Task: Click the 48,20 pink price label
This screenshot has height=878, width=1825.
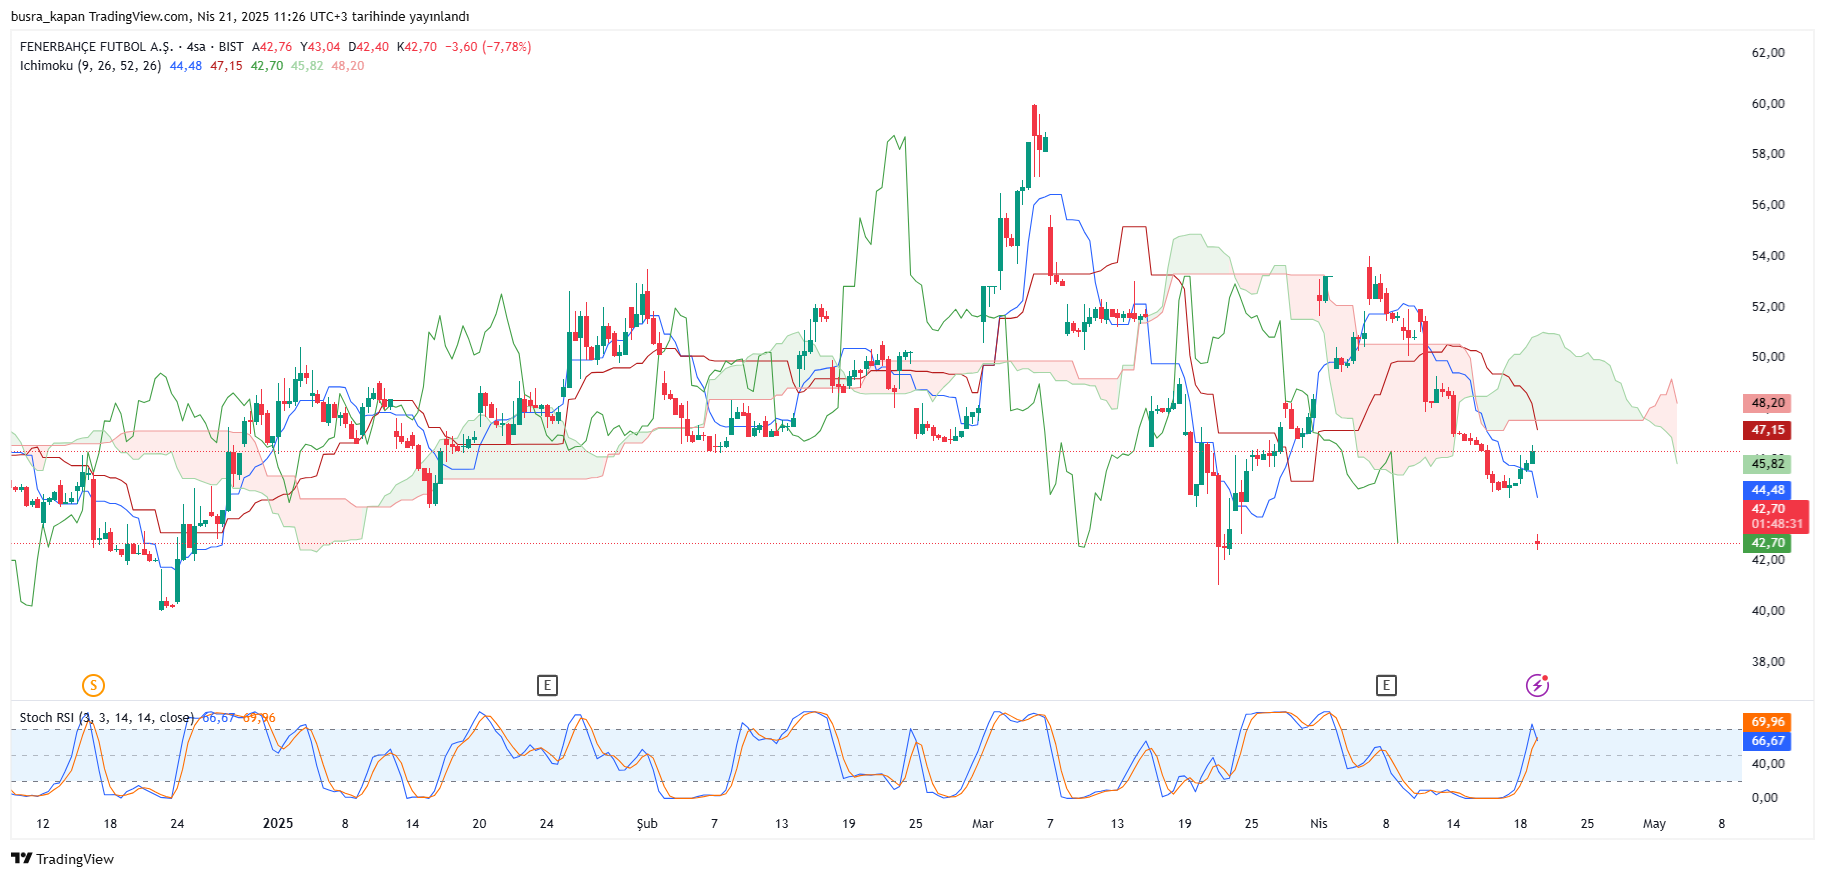Action: [x=1767, y=403]
